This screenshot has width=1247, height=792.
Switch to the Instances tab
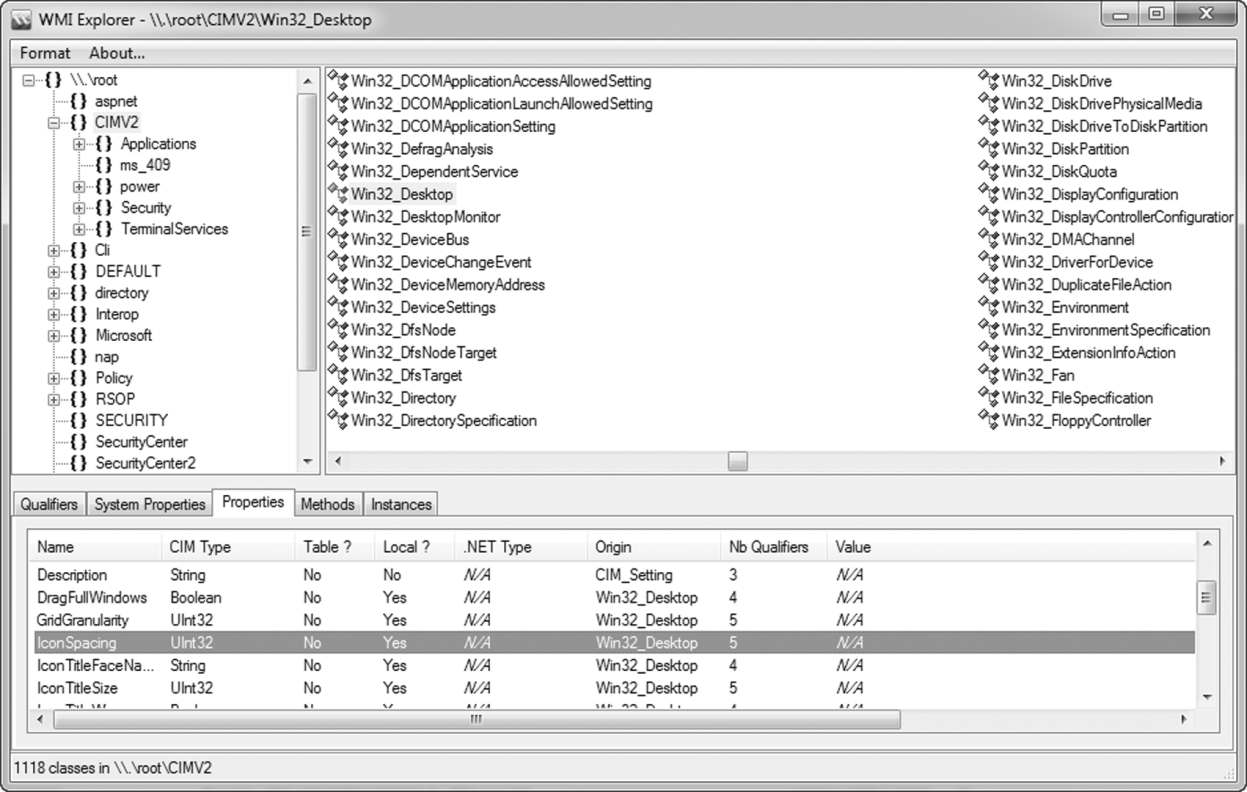(x=401, y=505)
